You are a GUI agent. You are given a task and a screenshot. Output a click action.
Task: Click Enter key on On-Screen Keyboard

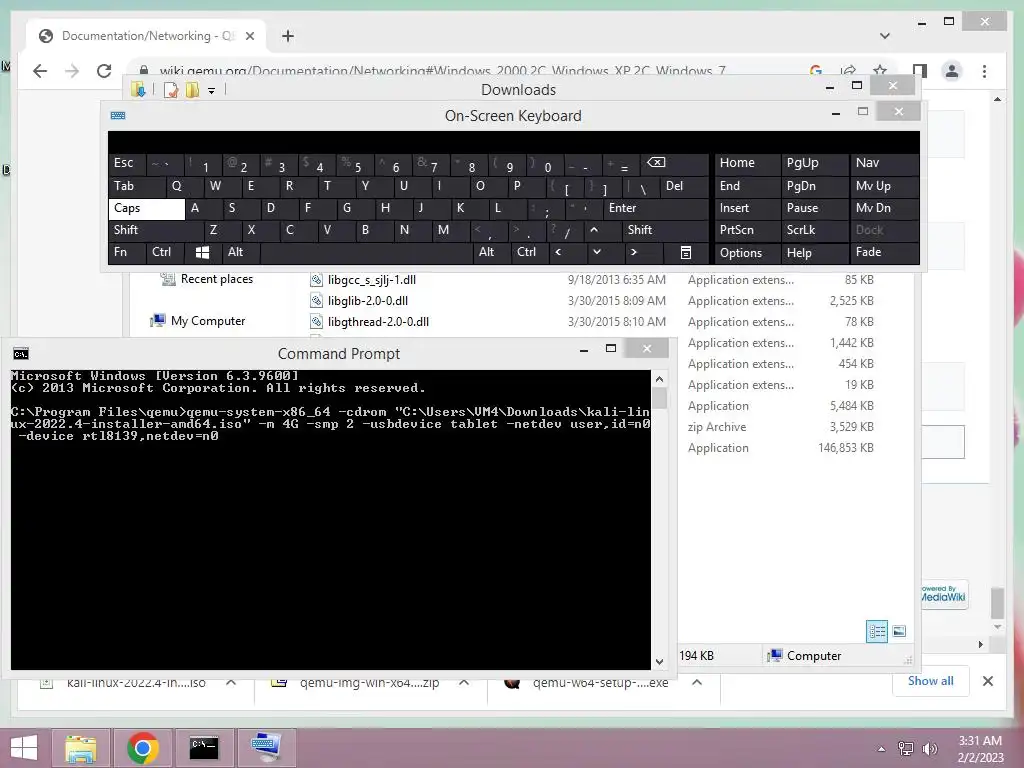(x=656, y=208)
